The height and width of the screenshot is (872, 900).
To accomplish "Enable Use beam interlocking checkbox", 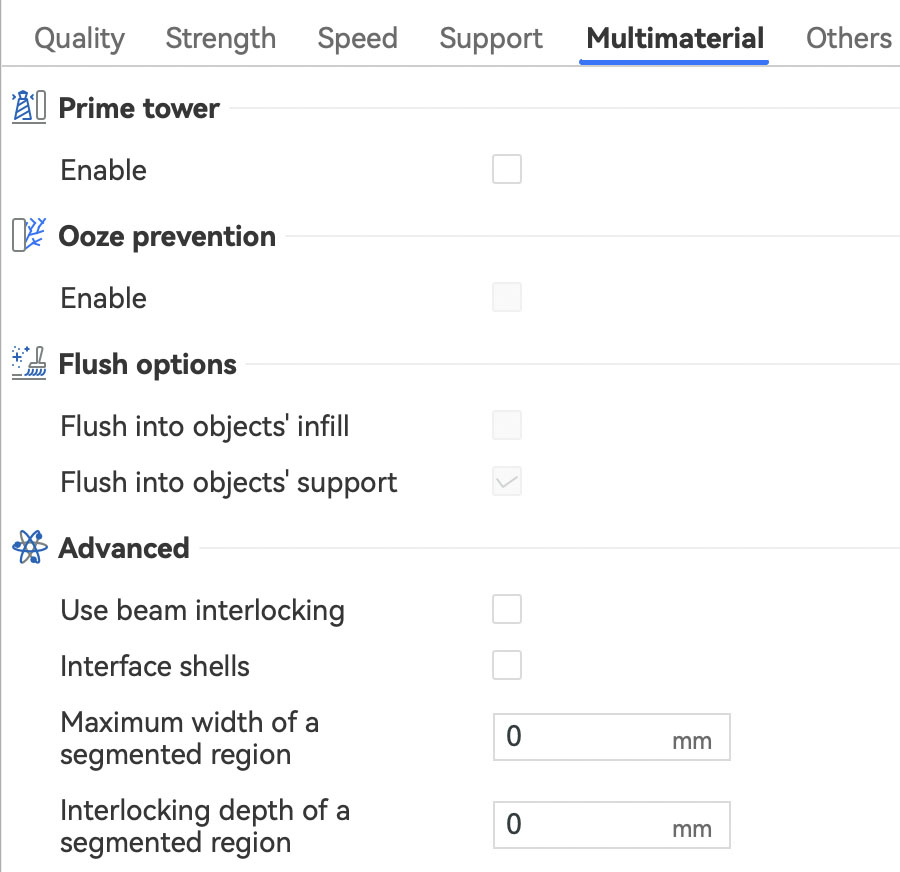I will point(507,609).
